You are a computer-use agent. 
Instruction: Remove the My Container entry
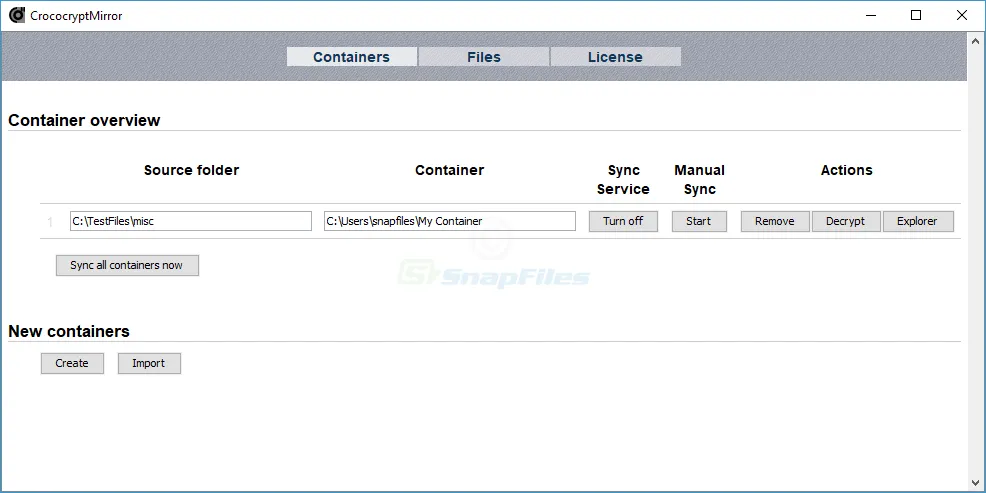coord(775,221)
